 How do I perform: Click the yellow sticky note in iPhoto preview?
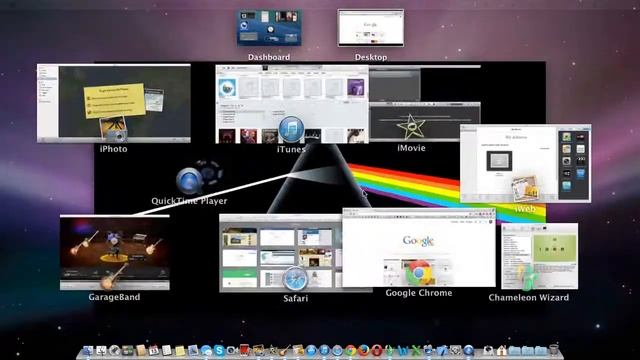coord(115,100)
